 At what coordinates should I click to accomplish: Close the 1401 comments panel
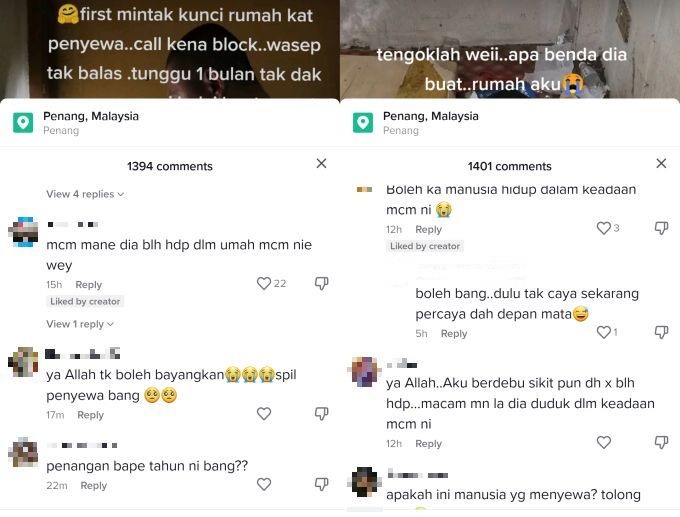(x=661, y=164)
